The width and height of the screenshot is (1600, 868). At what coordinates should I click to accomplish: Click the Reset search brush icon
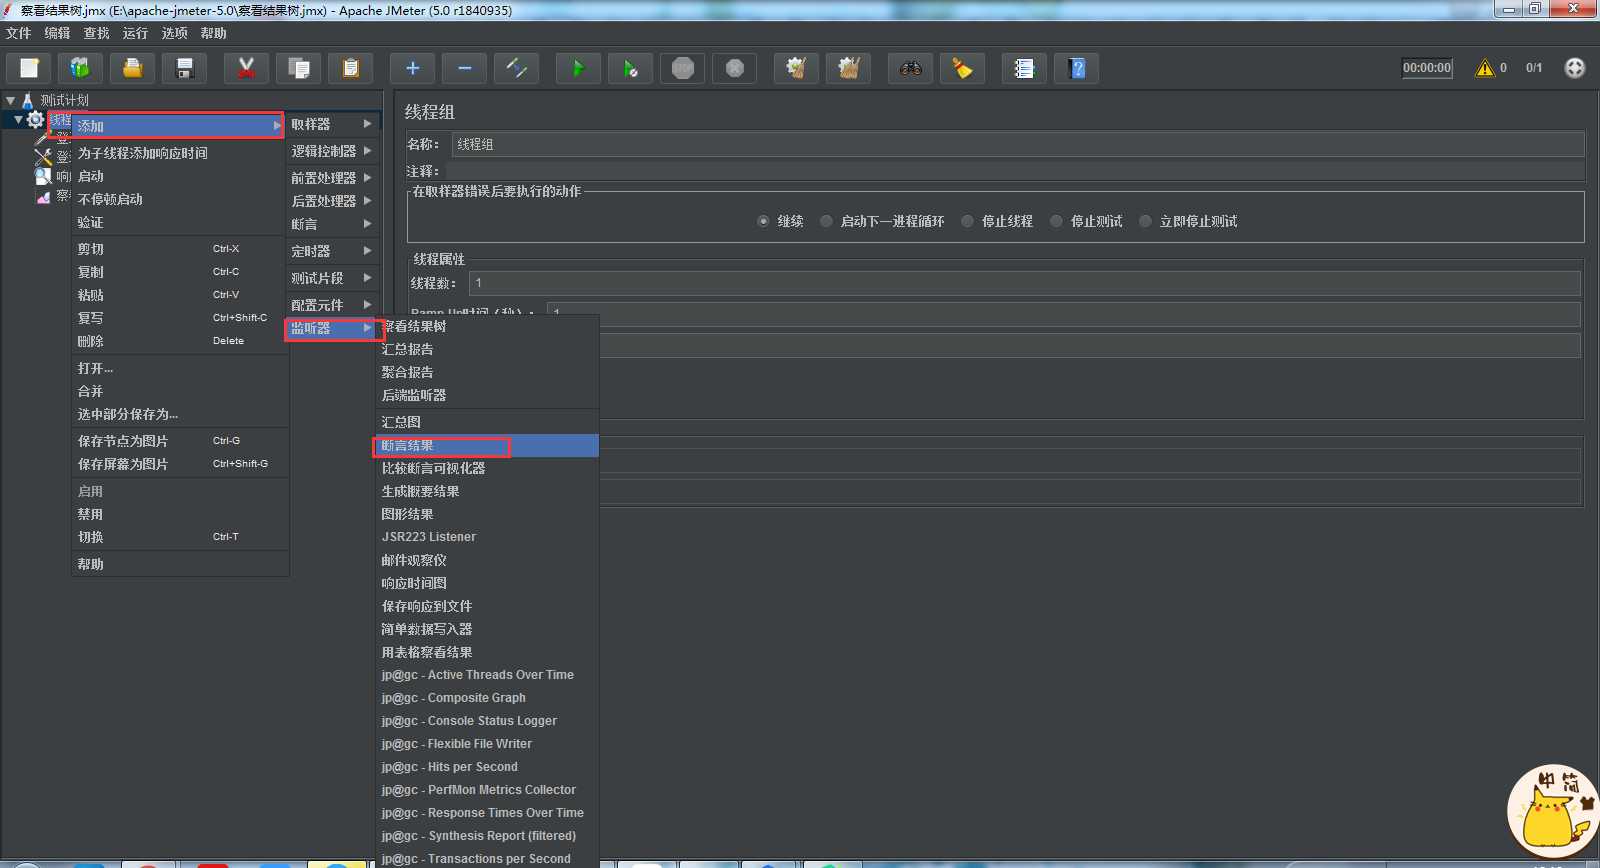pyautogui.click(x=962, y=68)
